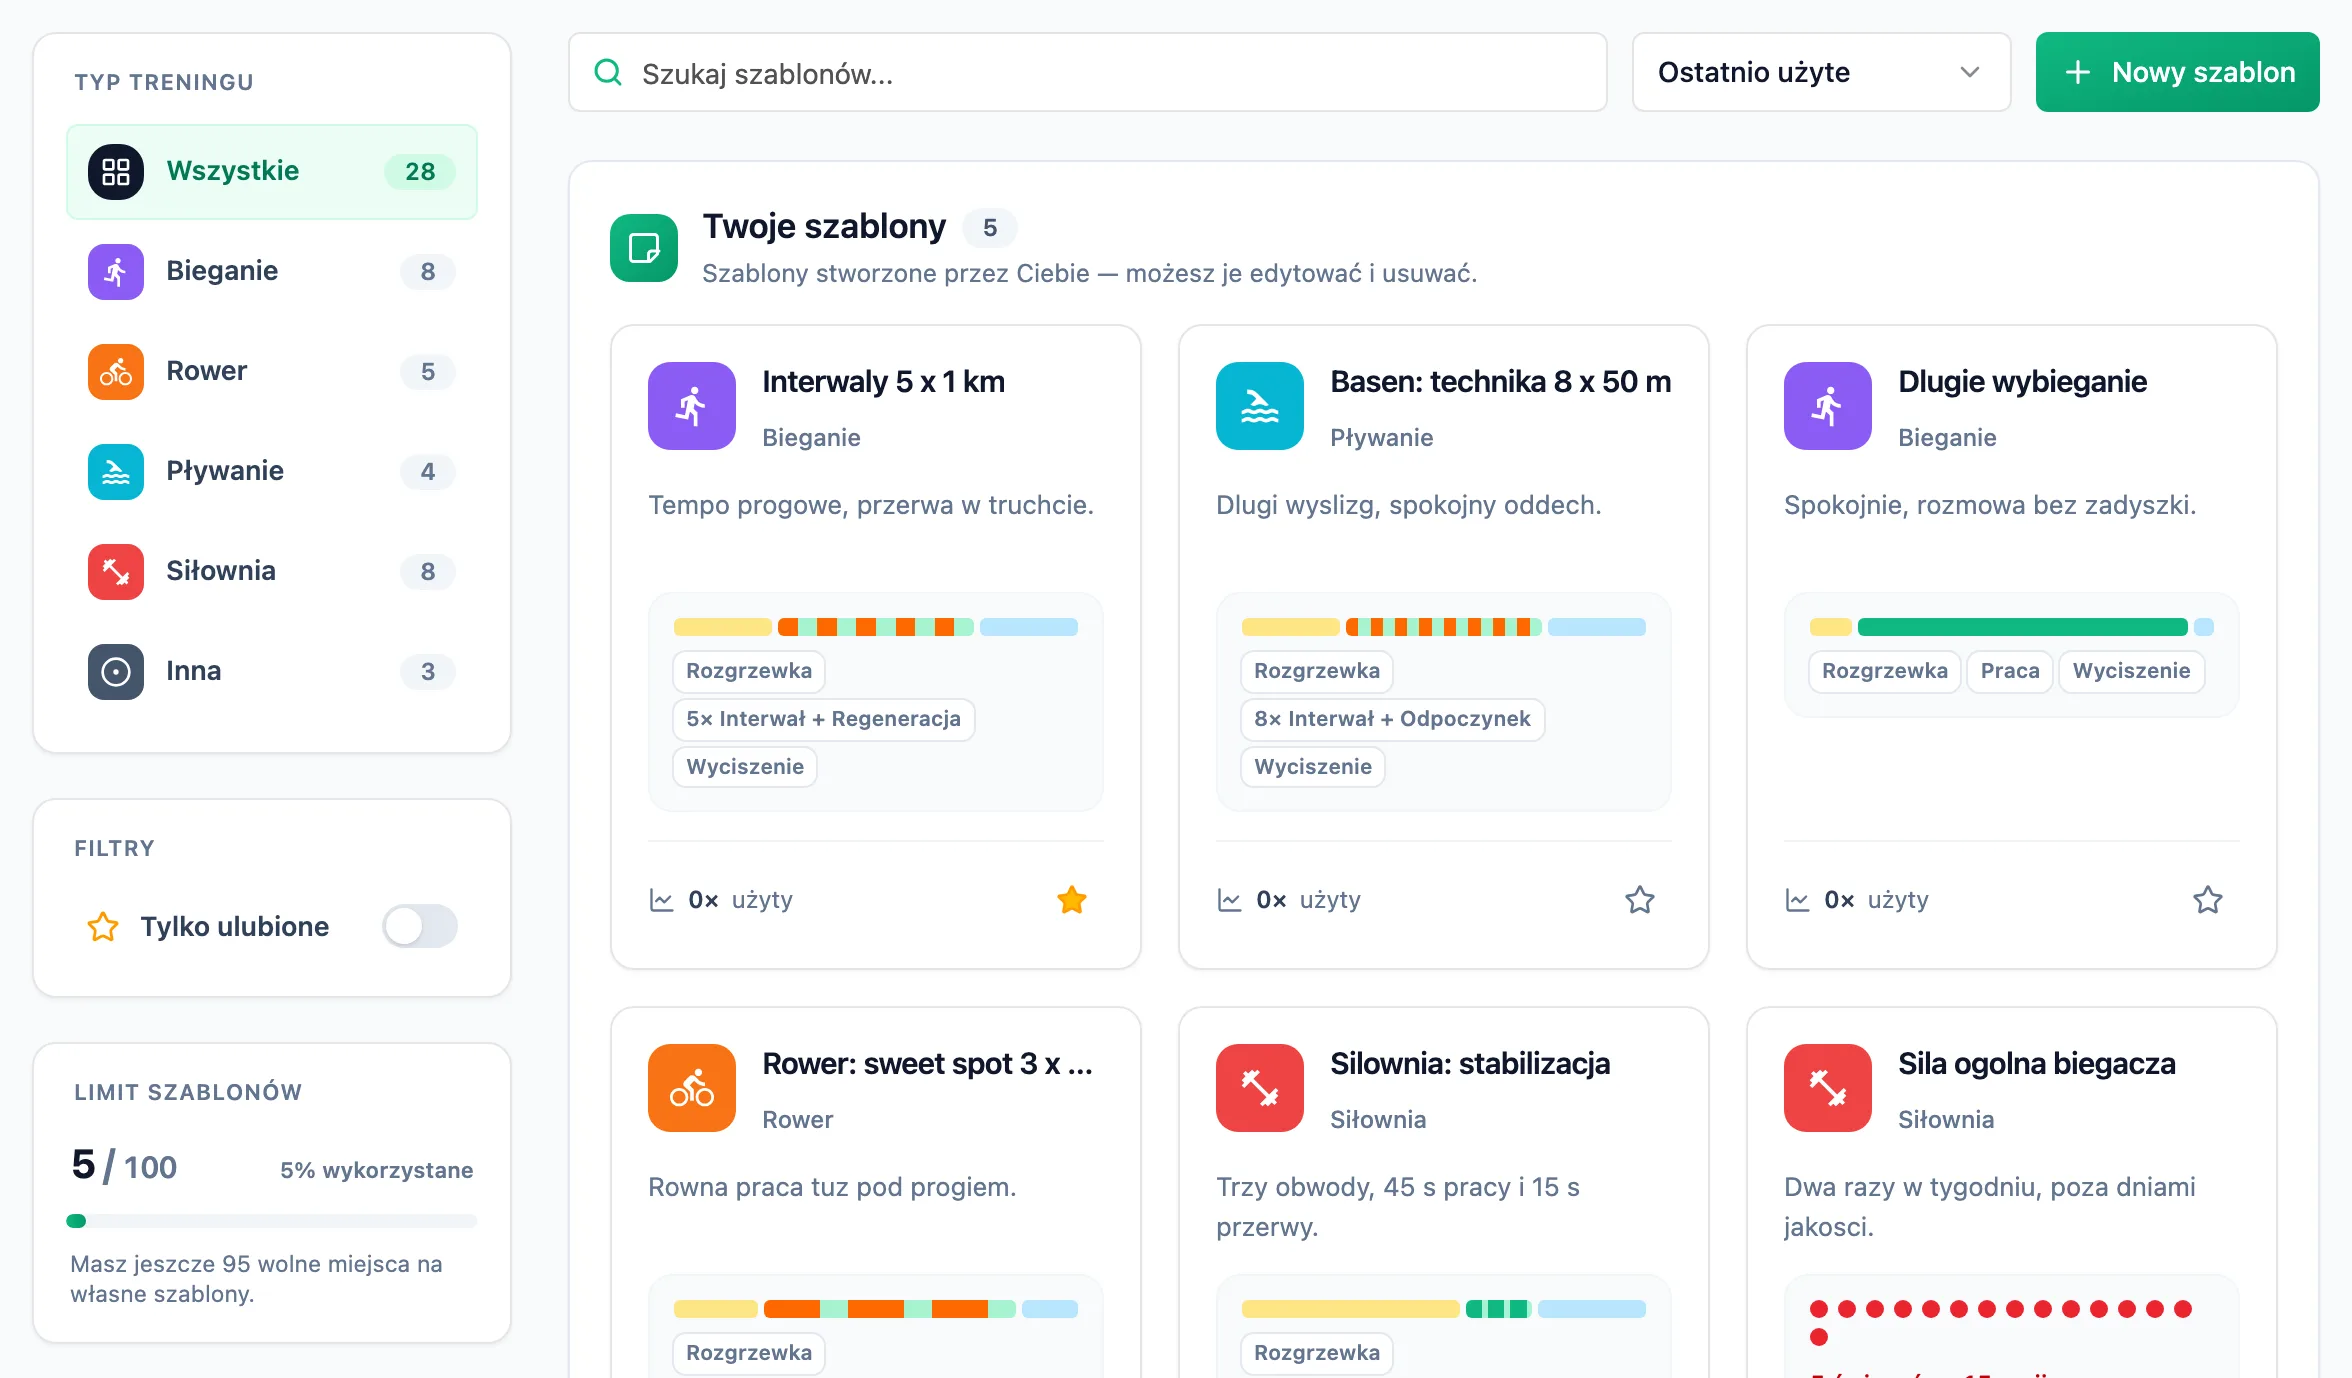2352x1378 pixels.
Task: Click usage chart icon on Dlugie wybieganie card
Action: tap(1798, 900)
